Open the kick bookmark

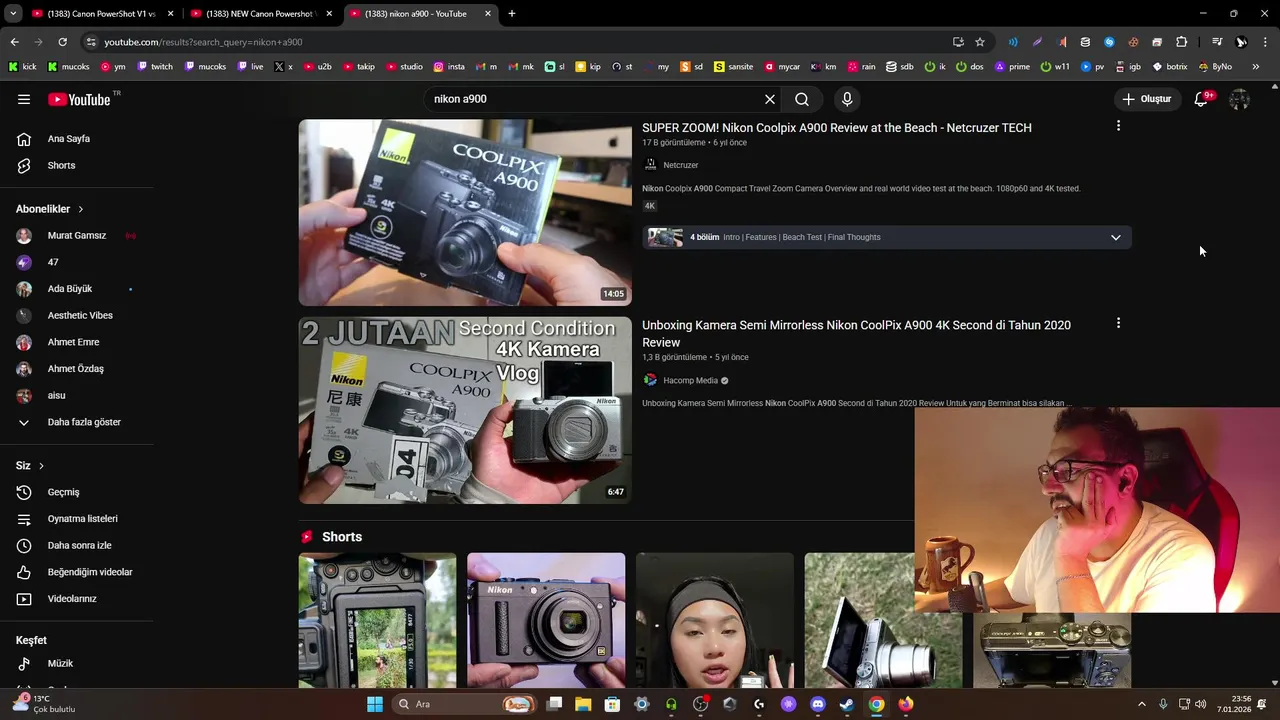[x=22, y=67]
